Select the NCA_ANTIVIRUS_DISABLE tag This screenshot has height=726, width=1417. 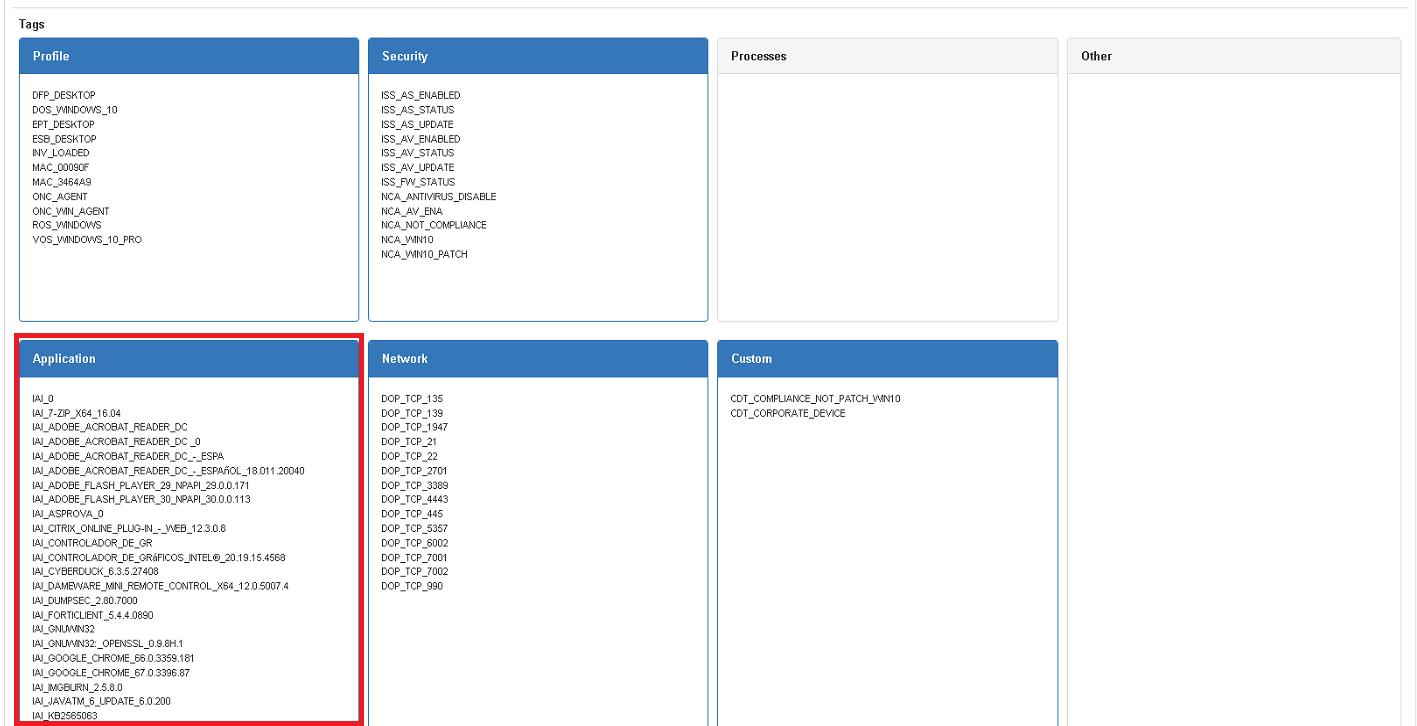coord(438,197)
